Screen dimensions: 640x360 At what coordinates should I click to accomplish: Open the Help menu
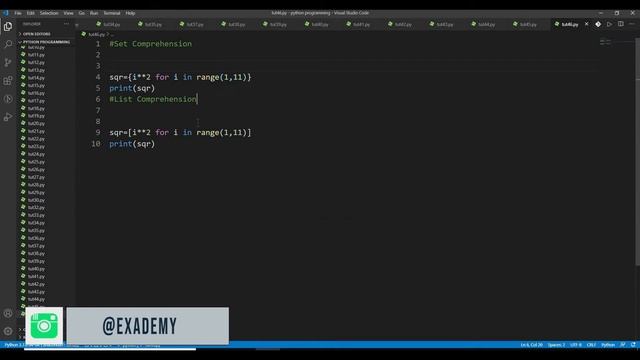(130, 13)
